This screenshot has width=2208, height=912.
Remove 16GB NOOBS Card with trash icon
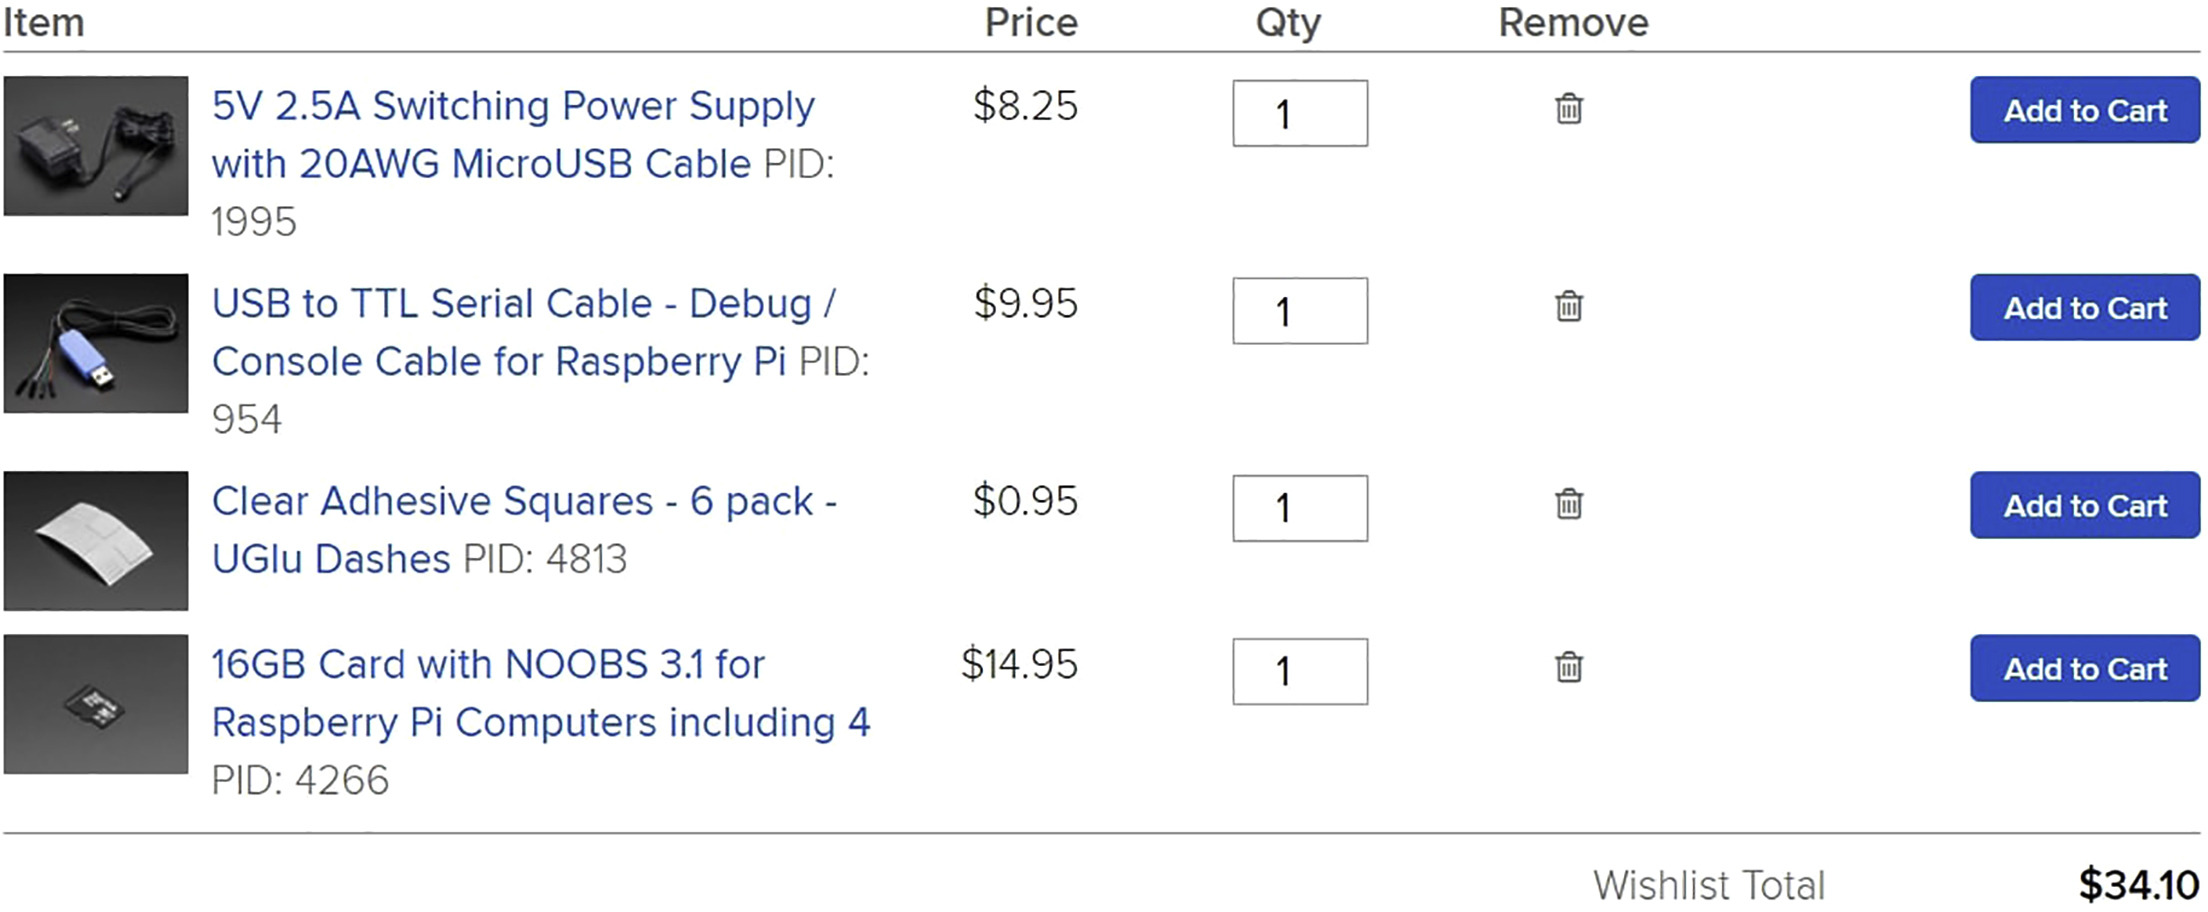[1568, 666]
